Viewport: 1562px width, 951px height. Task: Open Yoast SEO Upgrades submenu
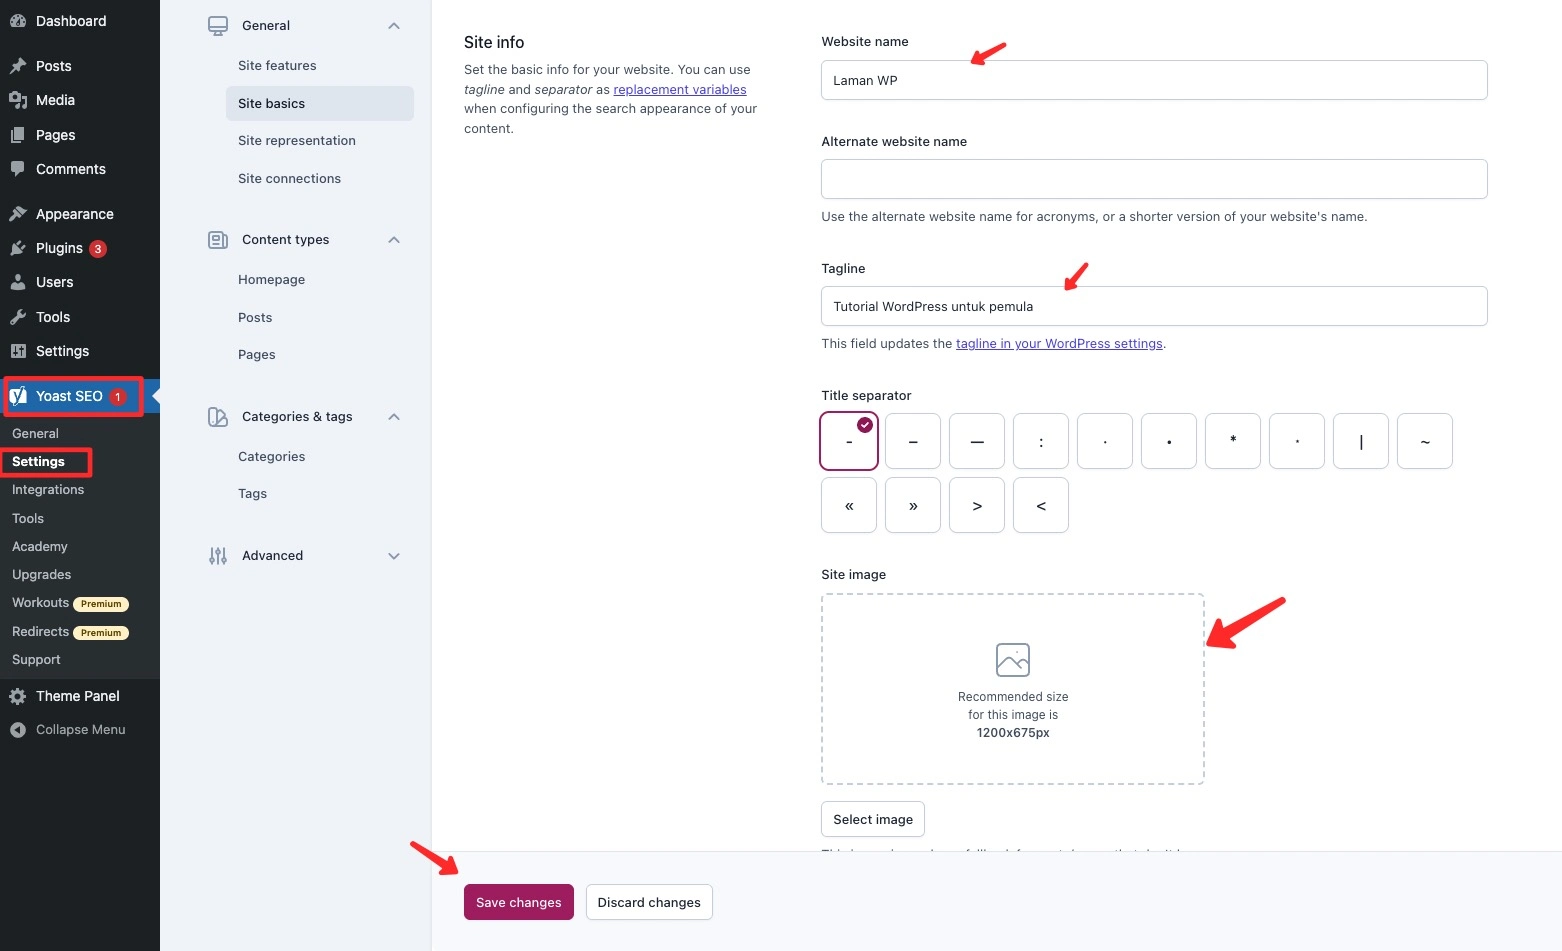41,575
